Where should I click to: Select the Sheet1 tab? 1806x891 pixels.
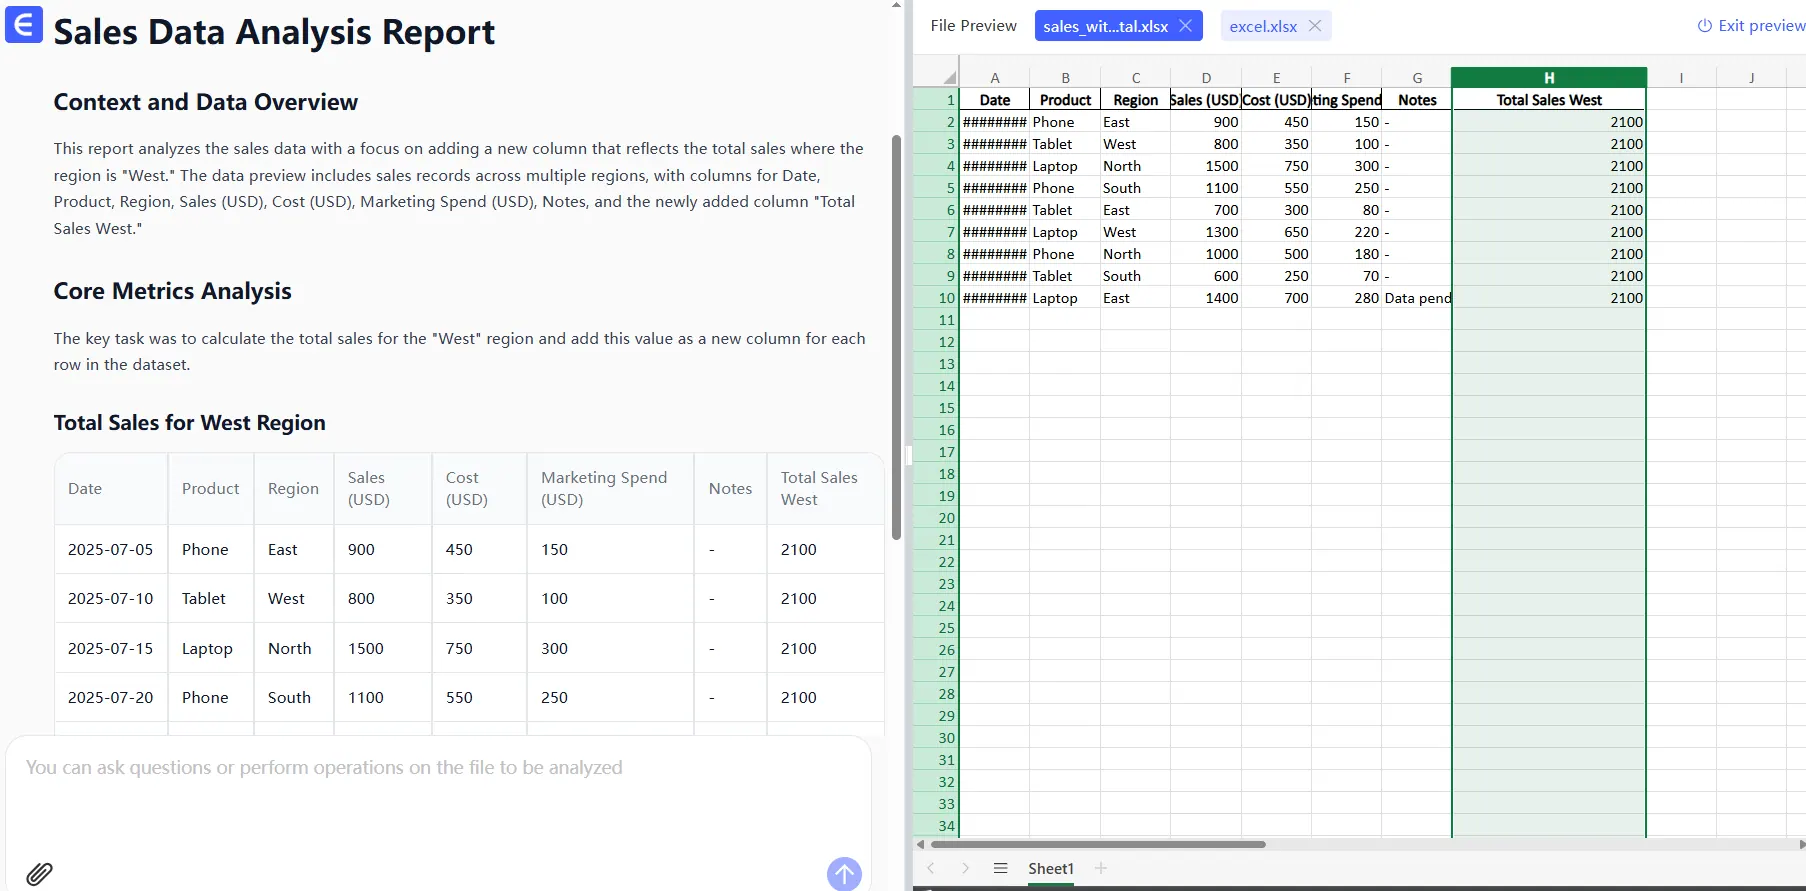click(1050, 868)
